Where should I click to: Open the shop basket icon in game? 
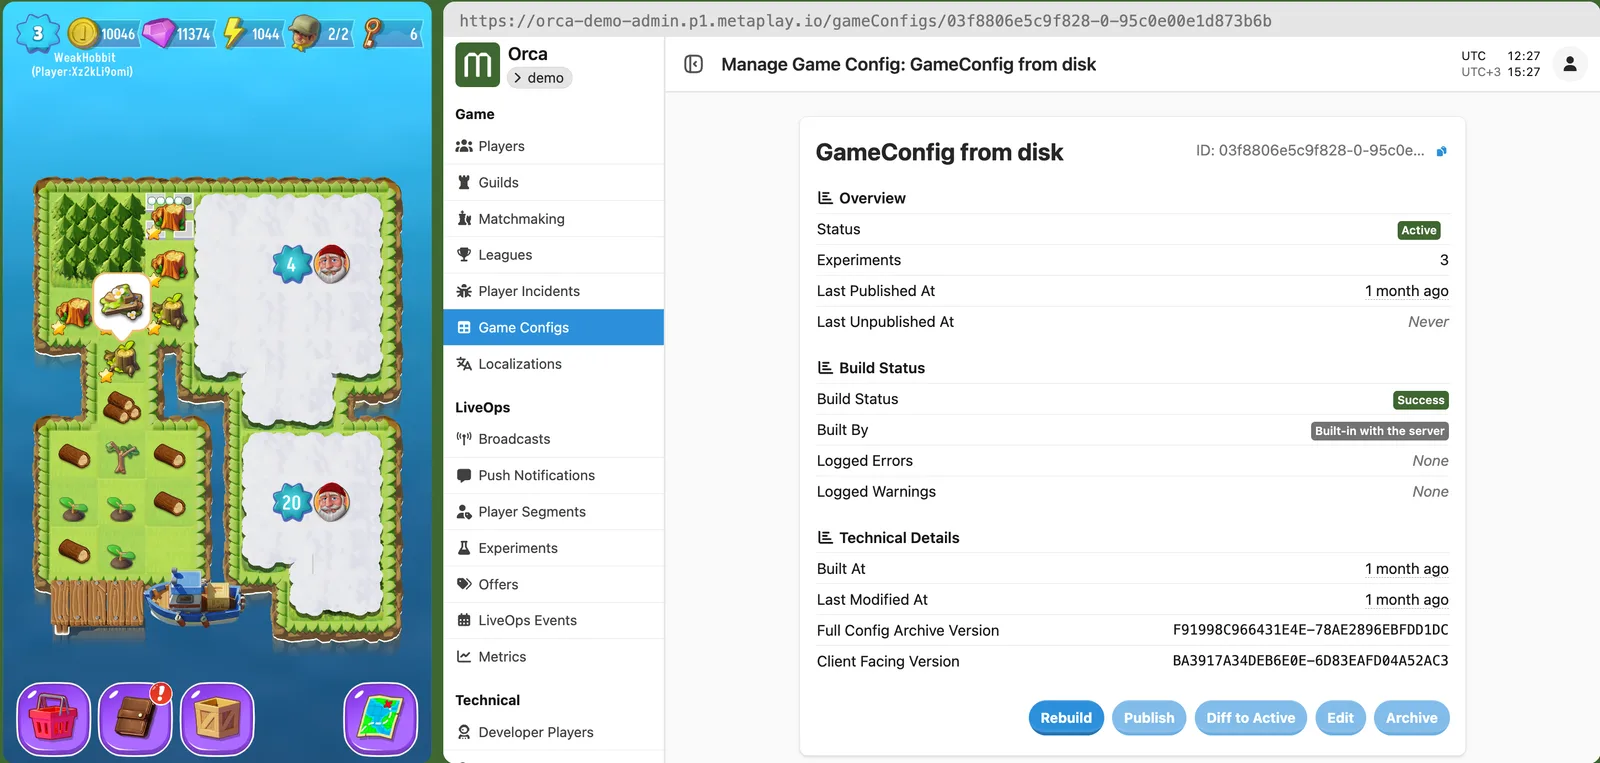(54, 719)
